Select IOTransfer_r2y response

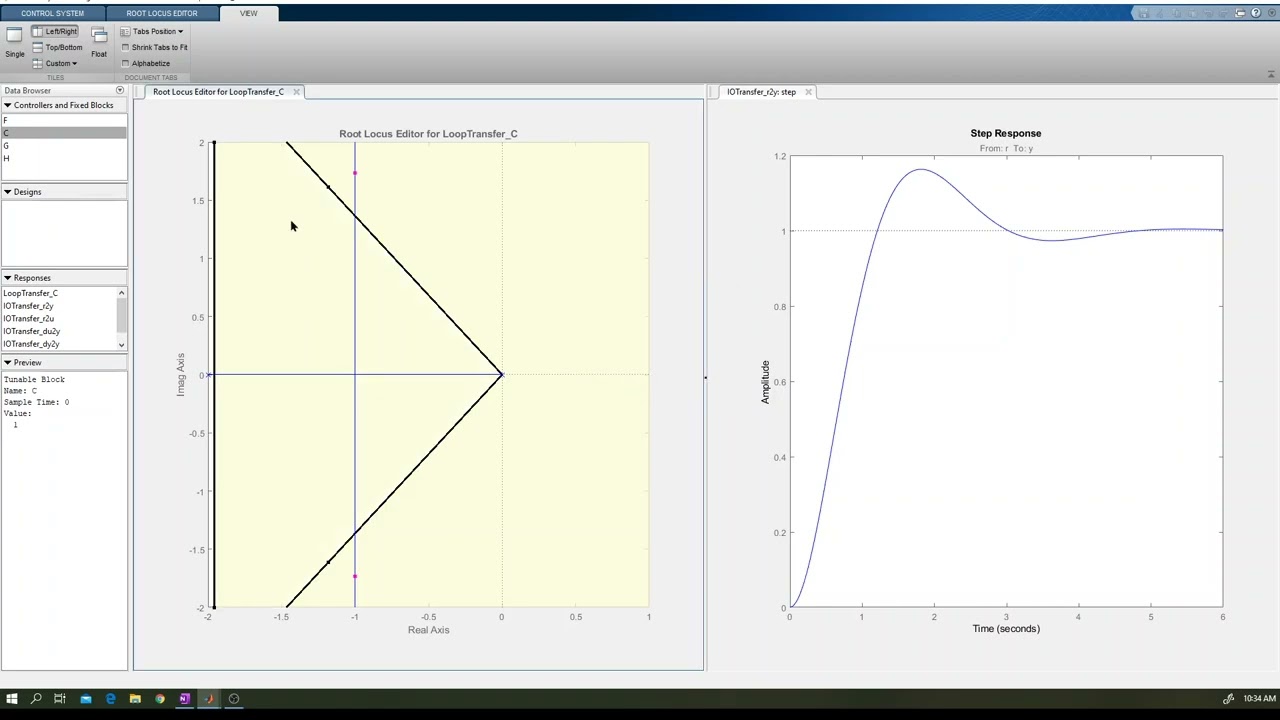point(59,306)
